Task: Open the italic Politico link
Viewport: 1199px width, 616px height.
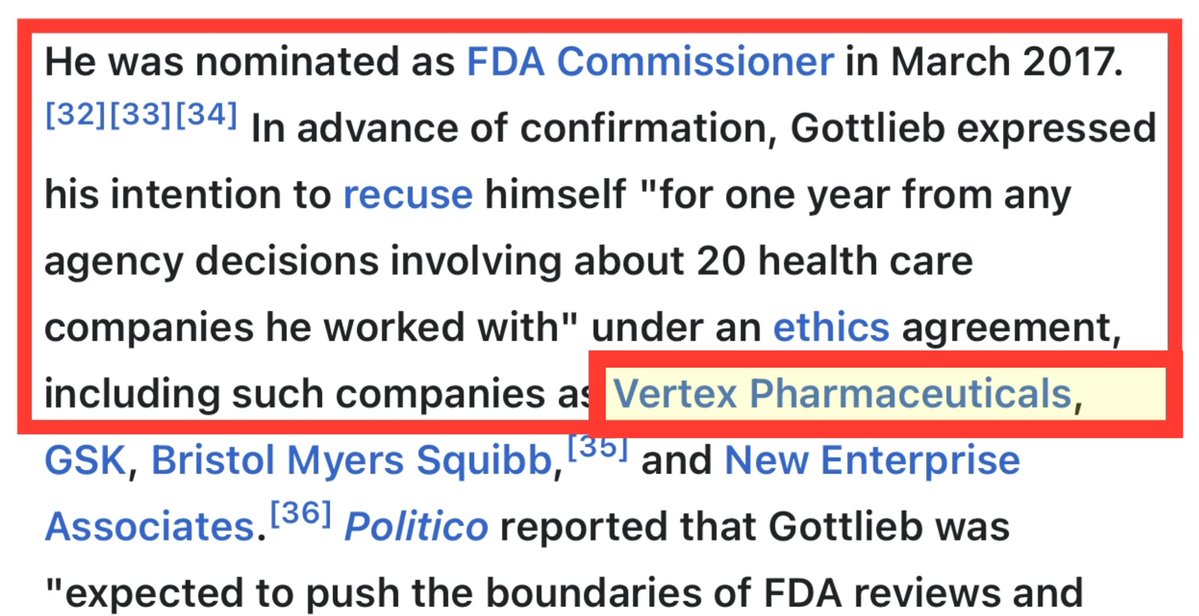Action: tap(416, 526)
